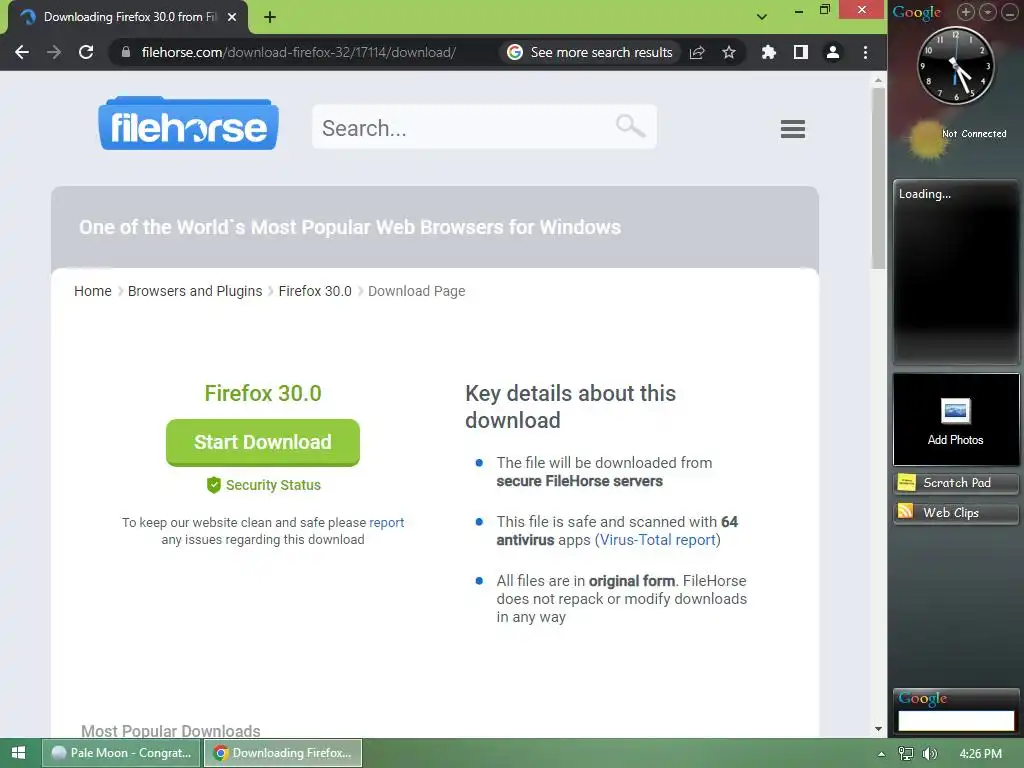Open the Chrome profile avatar icon
The width and height of the screenshot is (1024, 768).
pos(833,52)
